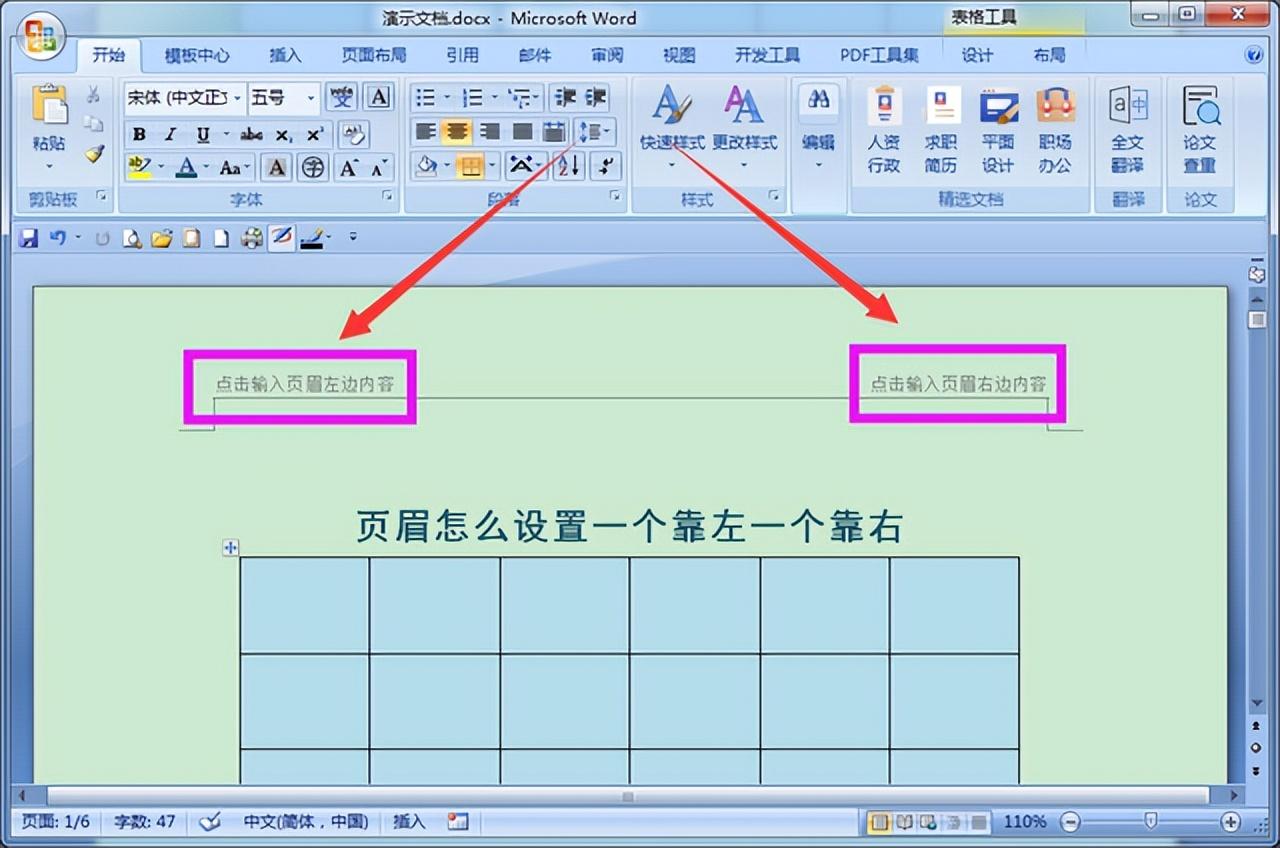Click the Phonetic Guide icon
Viewport: 1280px width, 848px height.
coord(342,98)
